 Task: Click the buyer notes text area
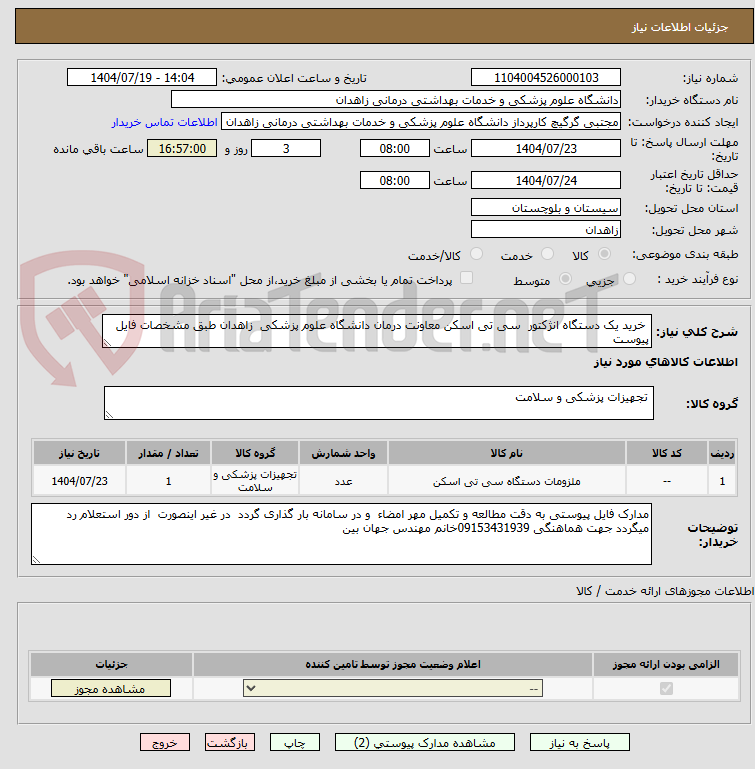[x=341, y=534]
